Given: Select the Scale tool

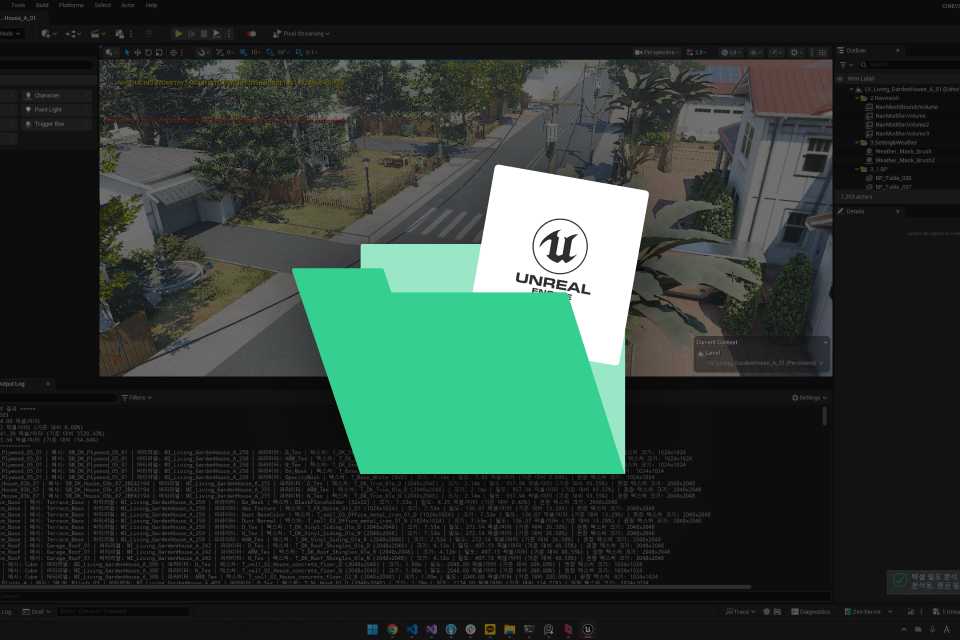Looking at the screenshot, I should pyautogui.click(x=159, y=52).
